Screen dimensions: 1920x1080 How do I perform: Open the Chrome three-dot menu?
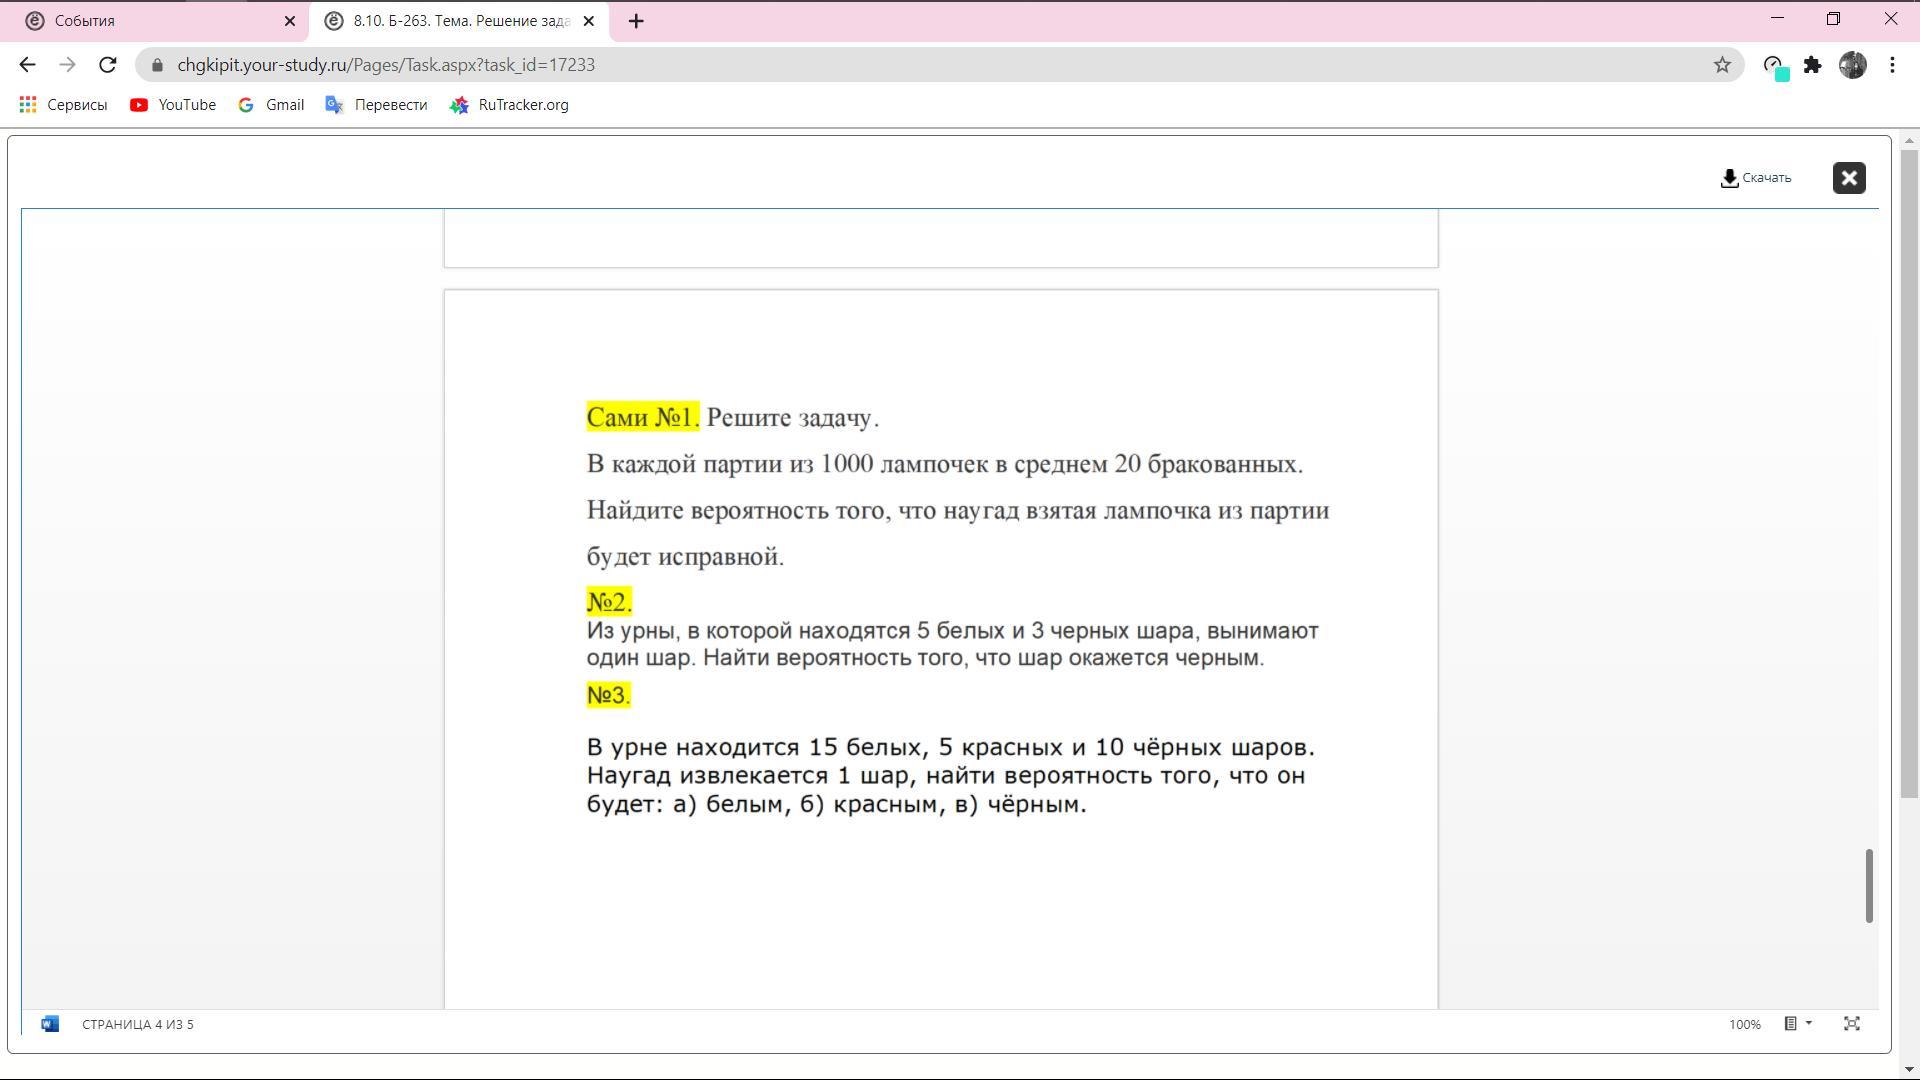(1892, 65)
